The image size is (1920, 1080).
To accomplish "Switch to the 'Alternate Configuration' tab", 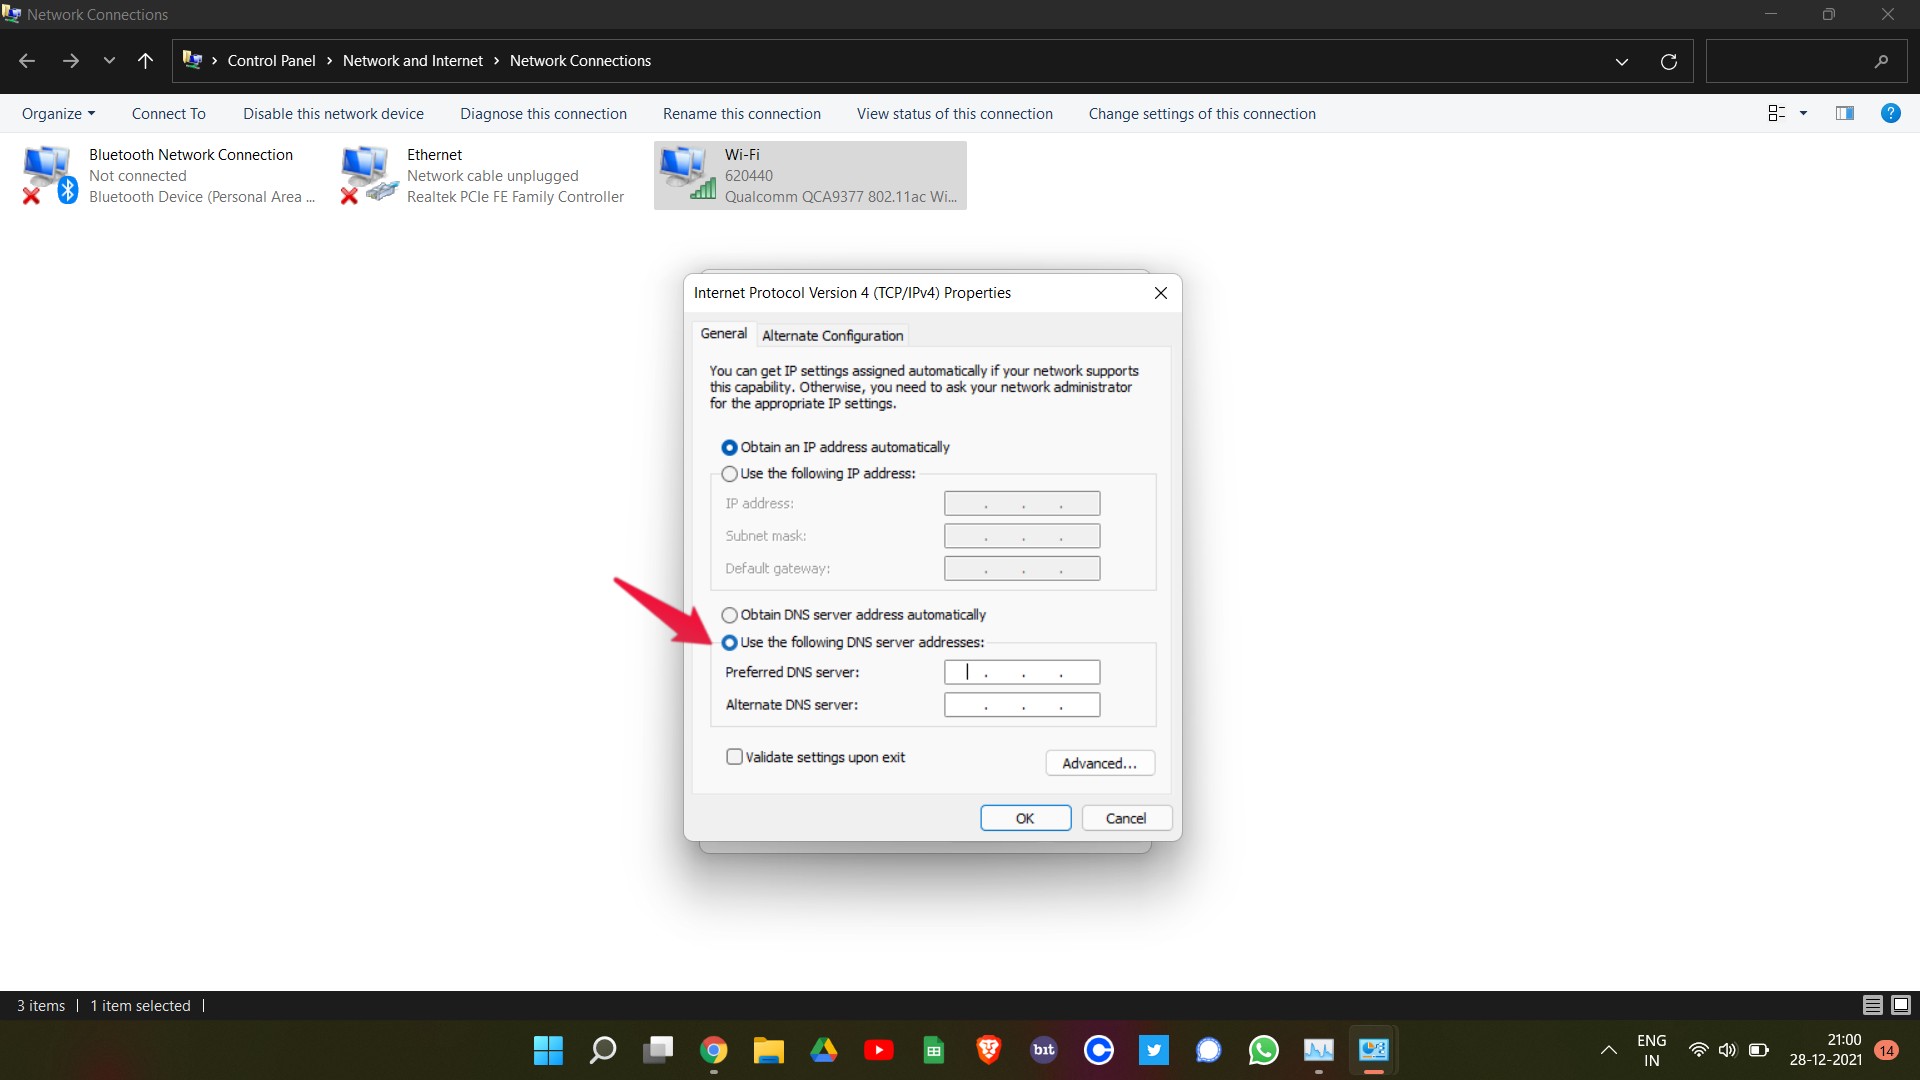I will tap(832, 334).
